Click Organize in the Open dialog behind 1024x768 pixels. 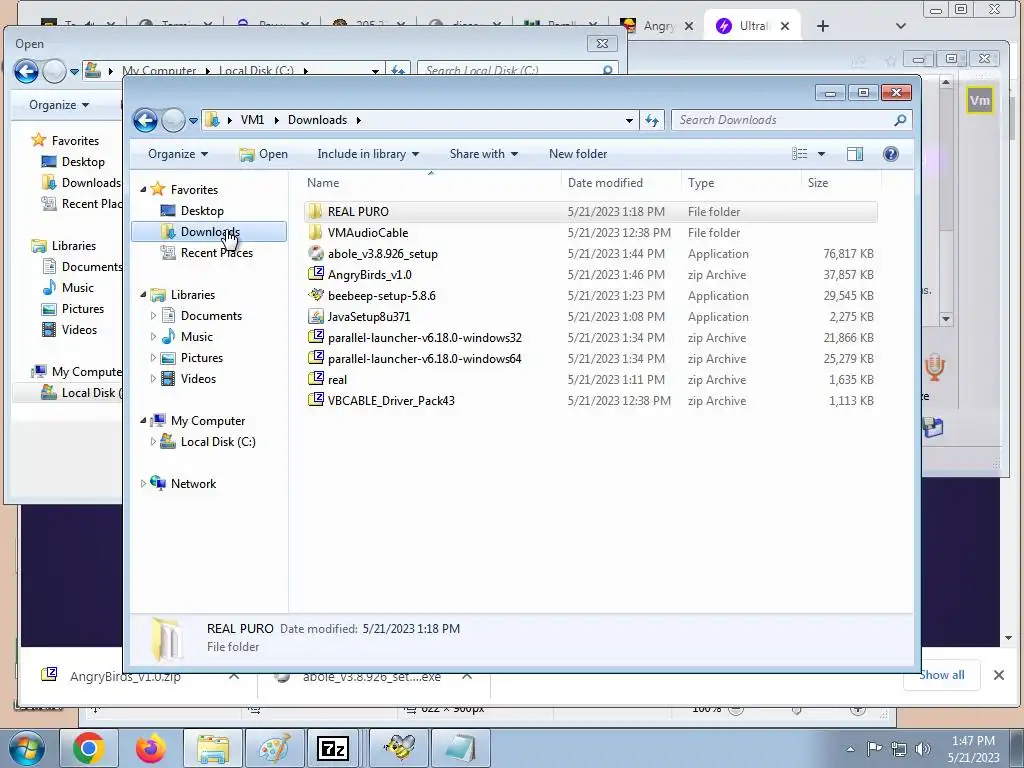pyautogui.click(x=59, y=104)
